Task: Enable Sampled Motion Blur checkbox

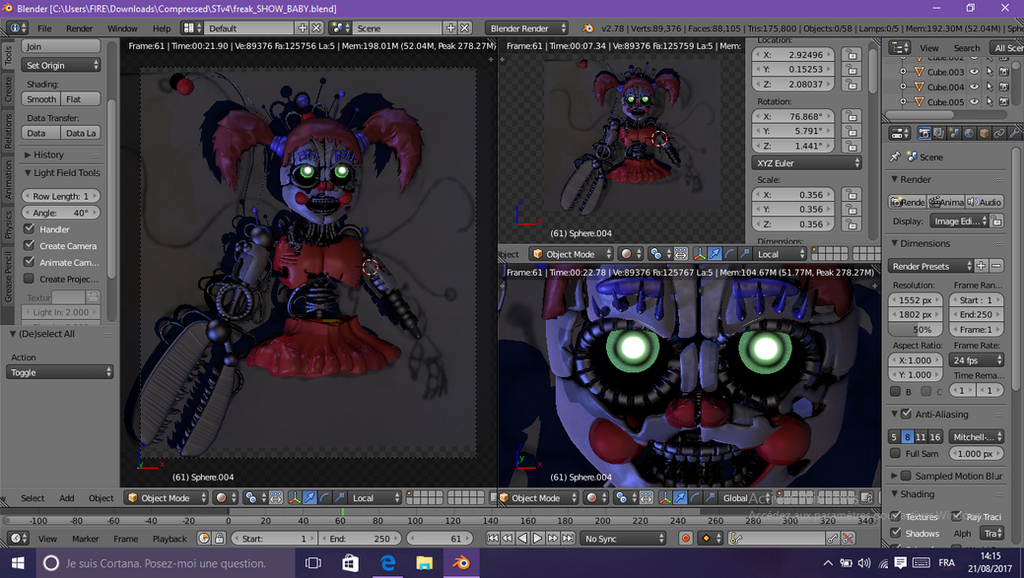Action: (906, 476)
